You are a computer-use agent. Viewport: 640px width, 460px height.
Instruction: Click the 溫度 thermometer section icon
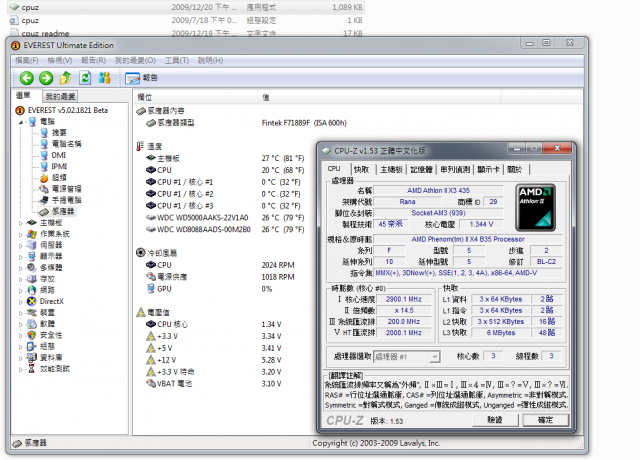(140, 146)
